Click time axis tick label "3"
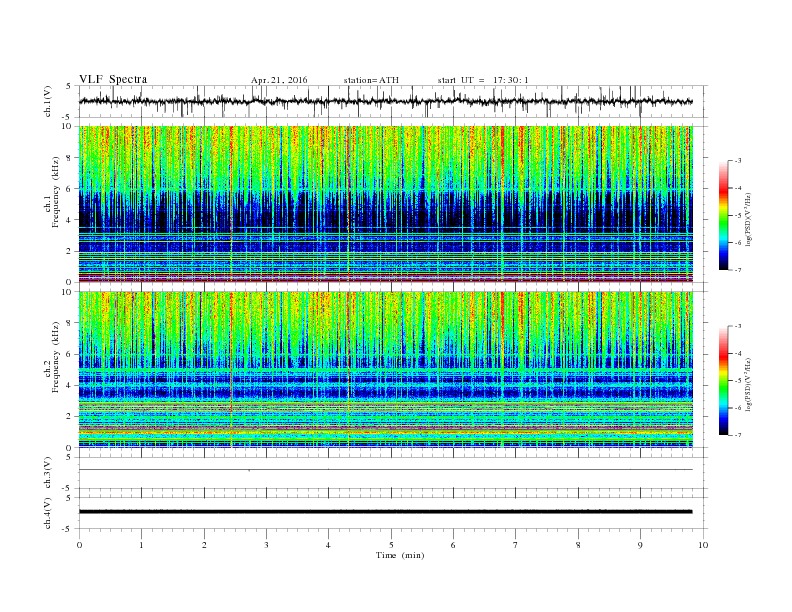Image resolution: width=792 pixels, height=612 pixels. (266, 545)
